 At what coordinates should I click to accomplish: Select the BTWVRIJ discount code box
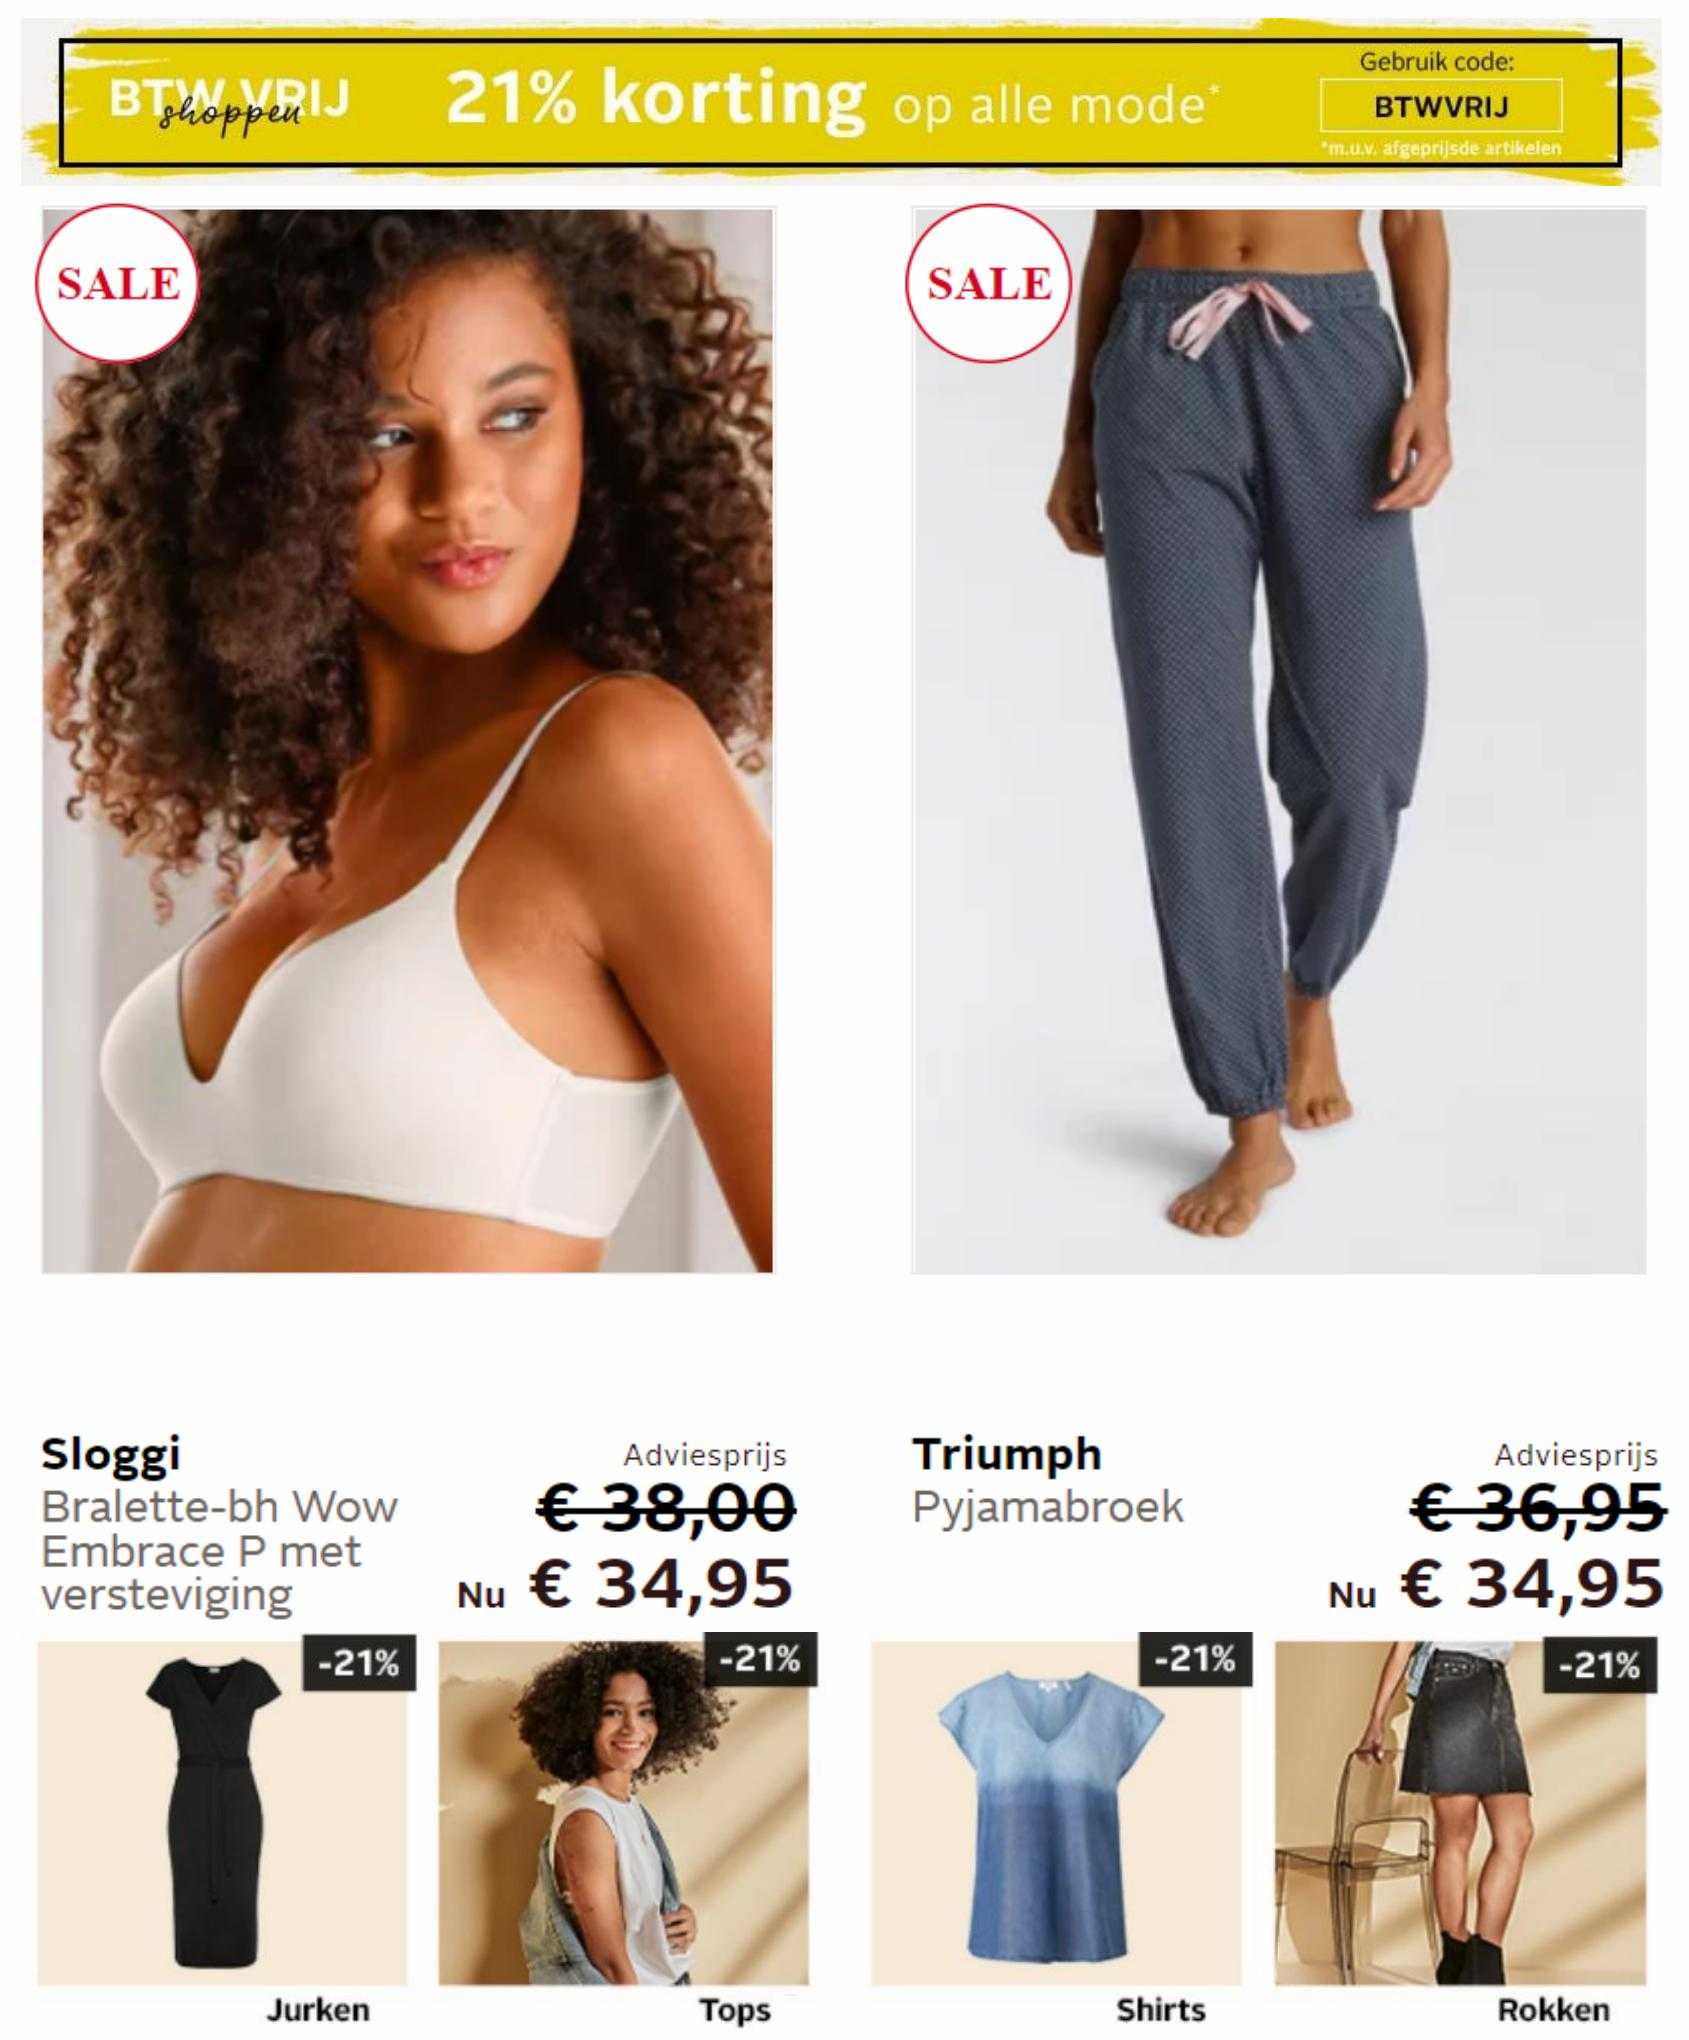pyautogui.click(x=1441, y=106)
